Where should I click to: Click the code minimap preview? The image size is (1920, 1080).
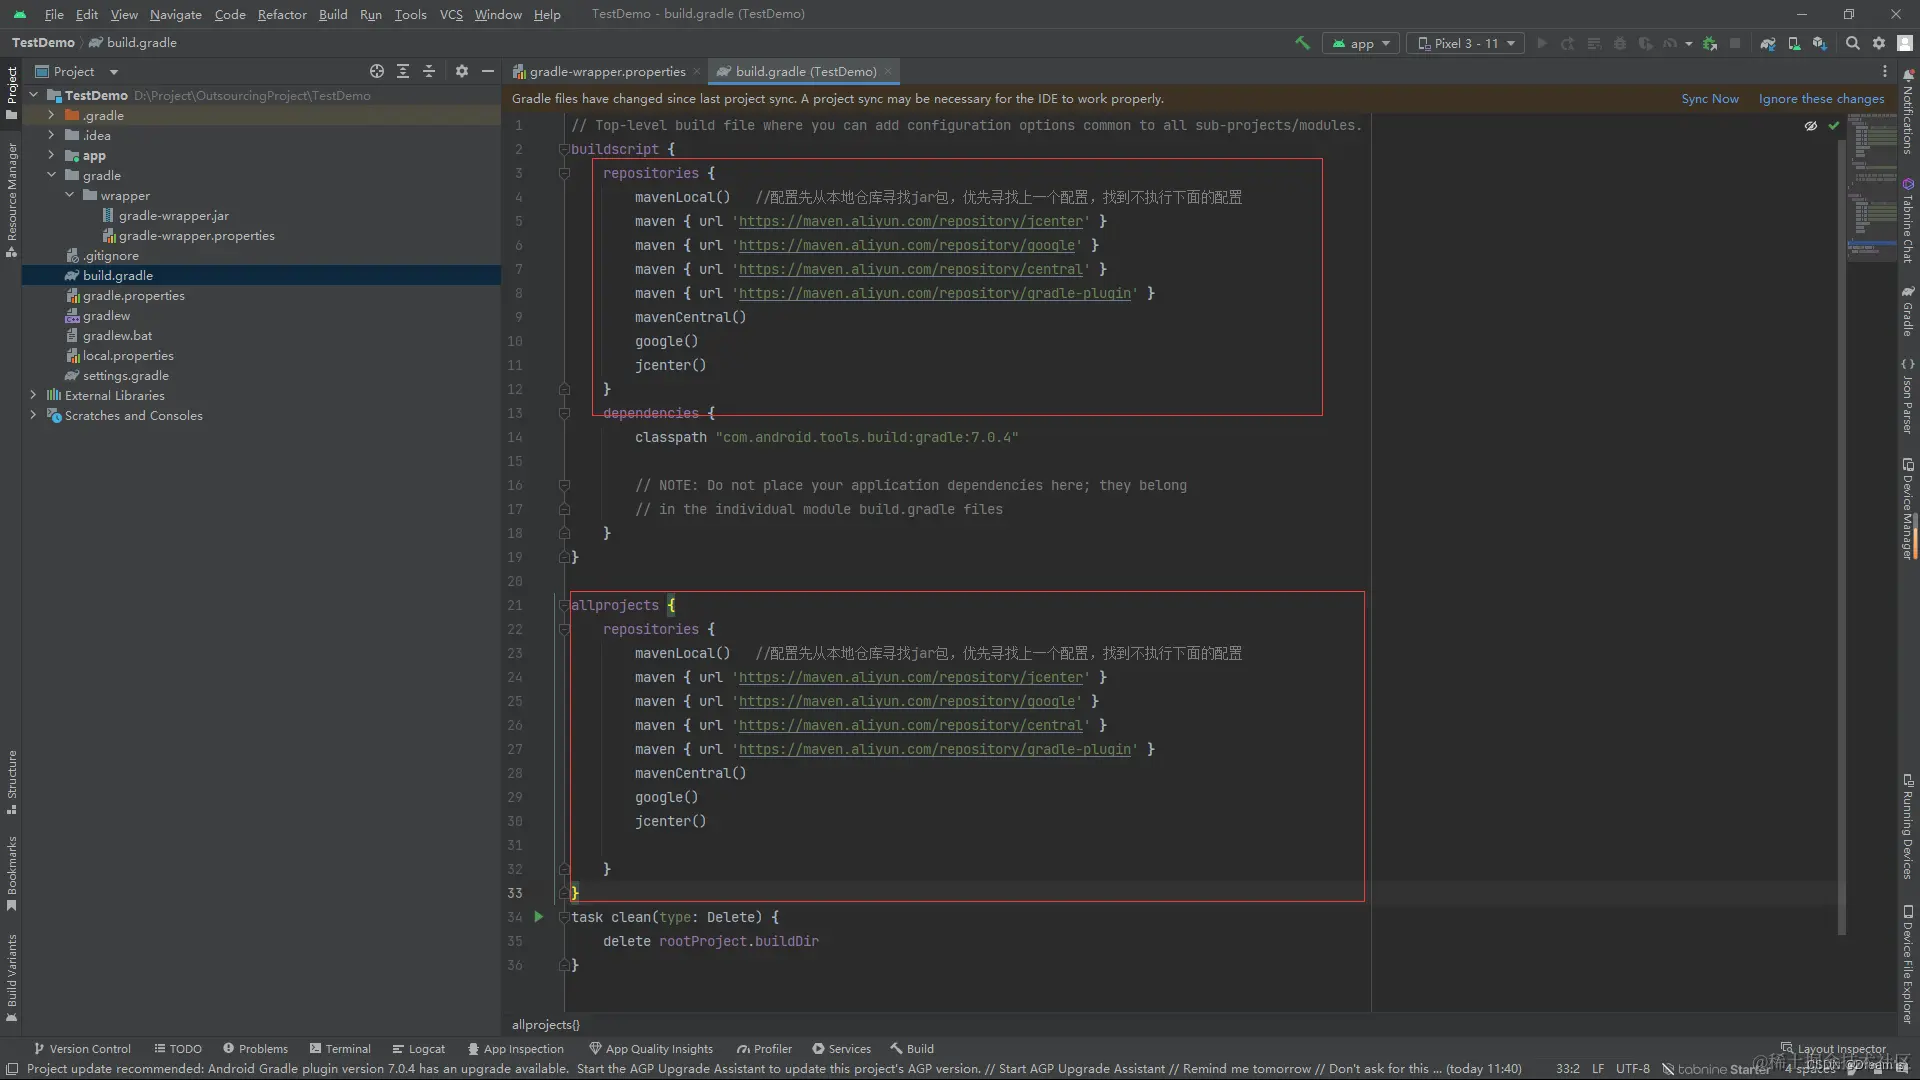pos(1871,186)
